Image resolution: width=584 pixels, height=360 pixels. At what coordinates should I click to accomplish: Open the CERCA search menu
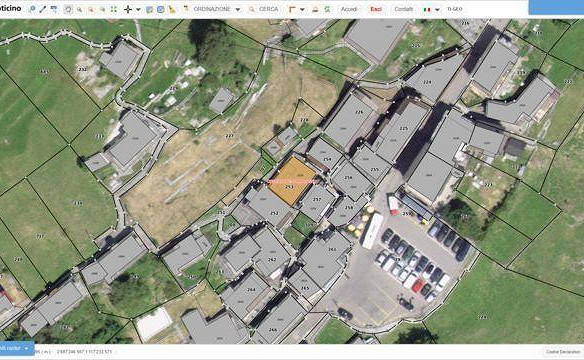click(264, 9)
